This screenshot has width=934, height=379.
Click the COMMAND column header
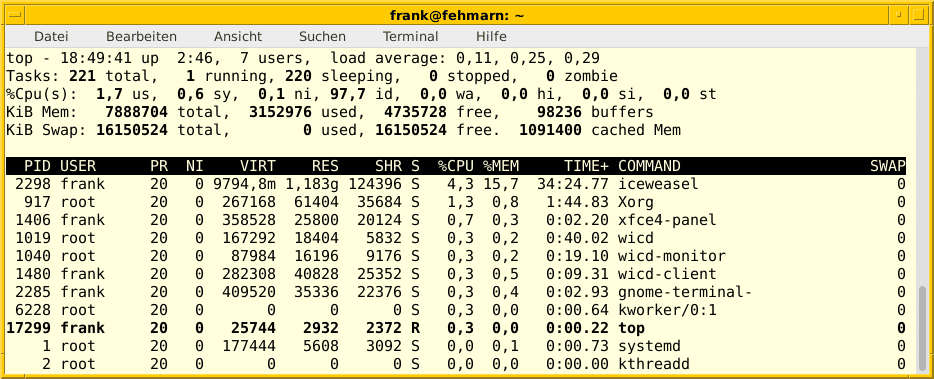click(649, 166)
